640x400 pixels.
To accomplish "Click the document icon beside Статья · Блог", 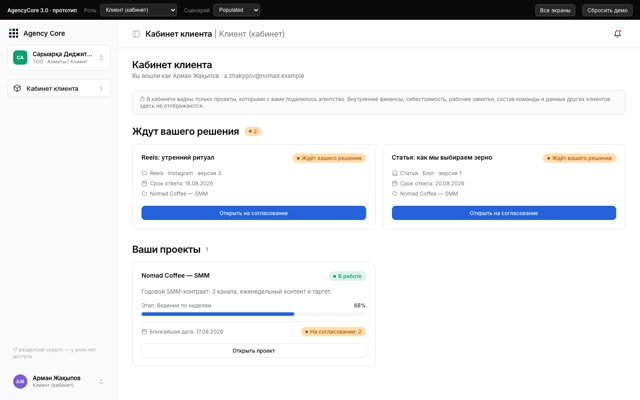I will [394, 173].
